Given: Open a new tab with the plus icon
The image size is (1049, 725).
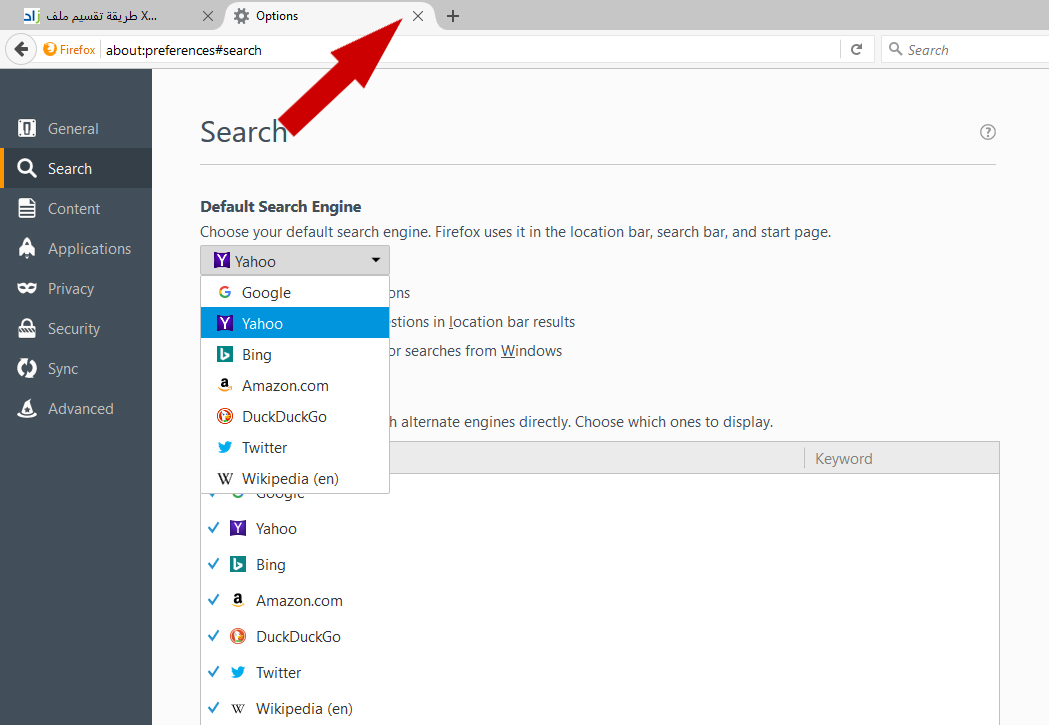Looking at the screenshot, I should (453, 16).
